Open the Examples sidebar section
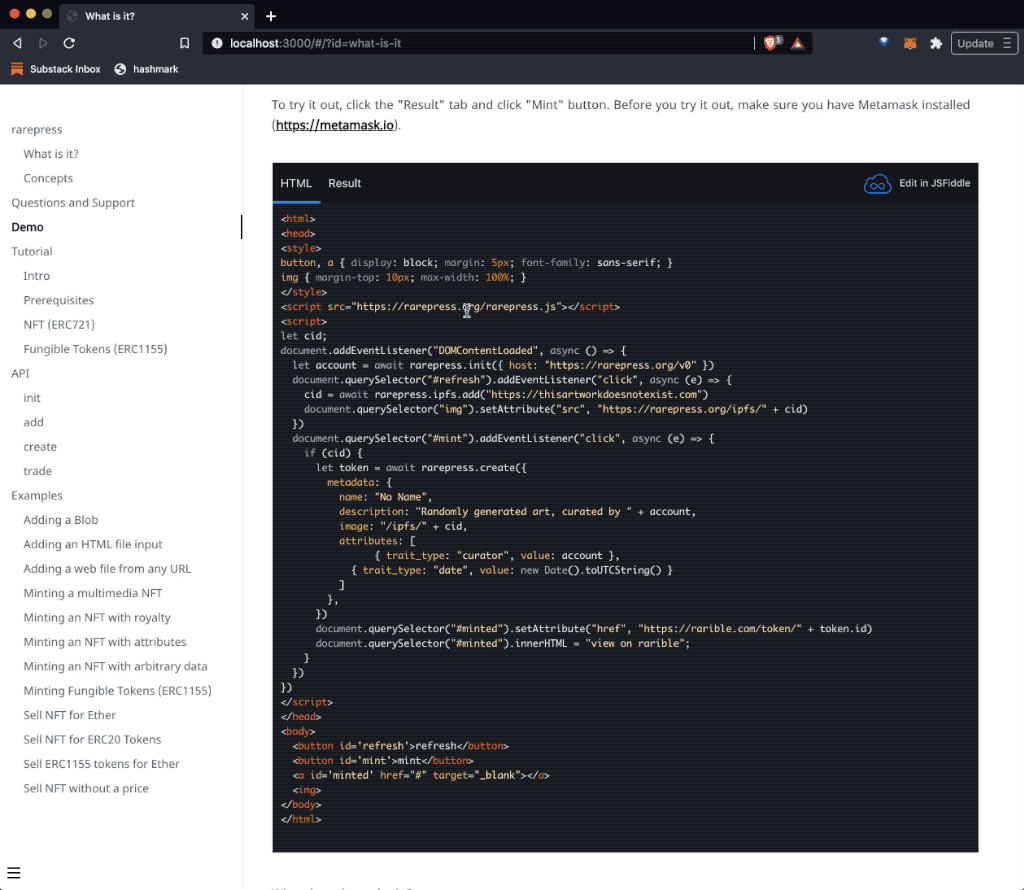This screenshot has height=890, width=1024. 37,496
